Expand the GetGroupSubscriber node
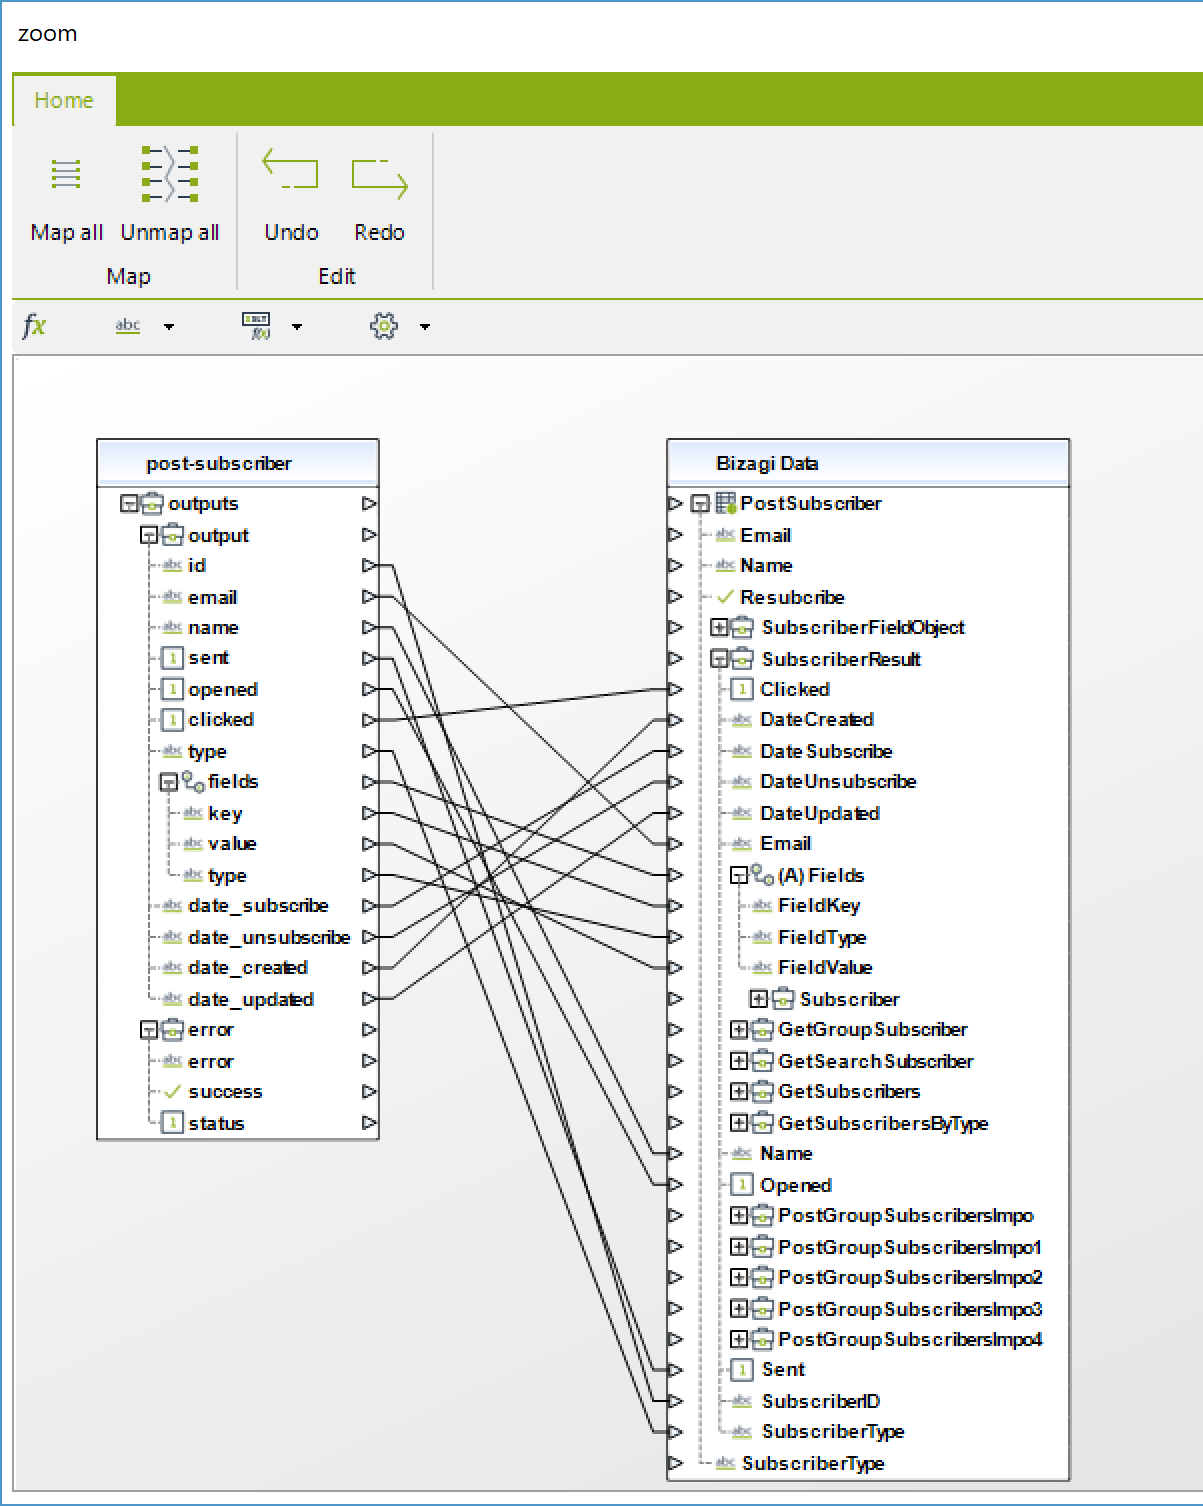Screen dimensions: 1203x1506 738,1030
